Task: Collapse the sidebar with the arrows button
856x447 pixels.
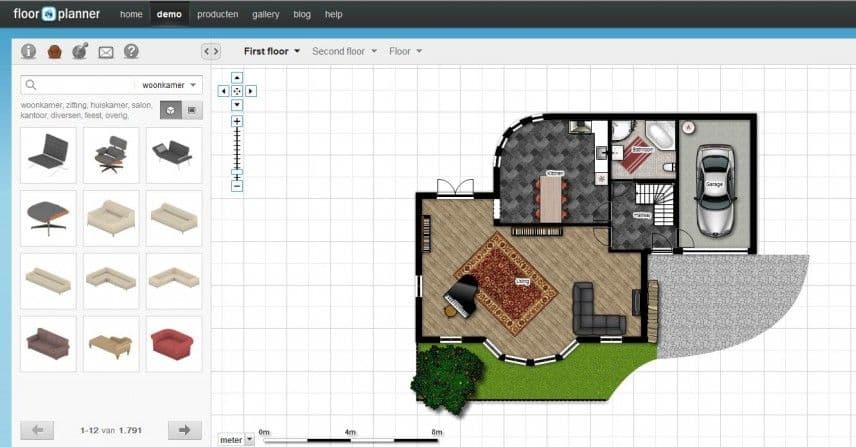Action: click(x=210, y=51)
